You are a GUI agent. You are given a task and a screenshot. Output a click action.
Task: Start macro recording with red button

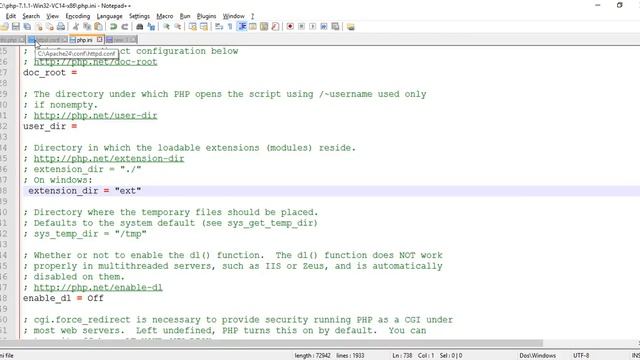click(290, 27)
